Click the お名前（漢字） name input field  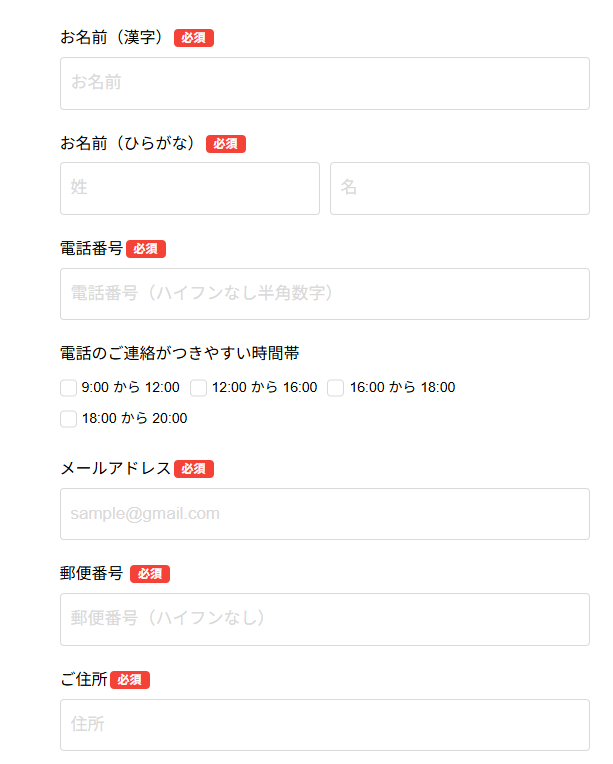[324, 83]
